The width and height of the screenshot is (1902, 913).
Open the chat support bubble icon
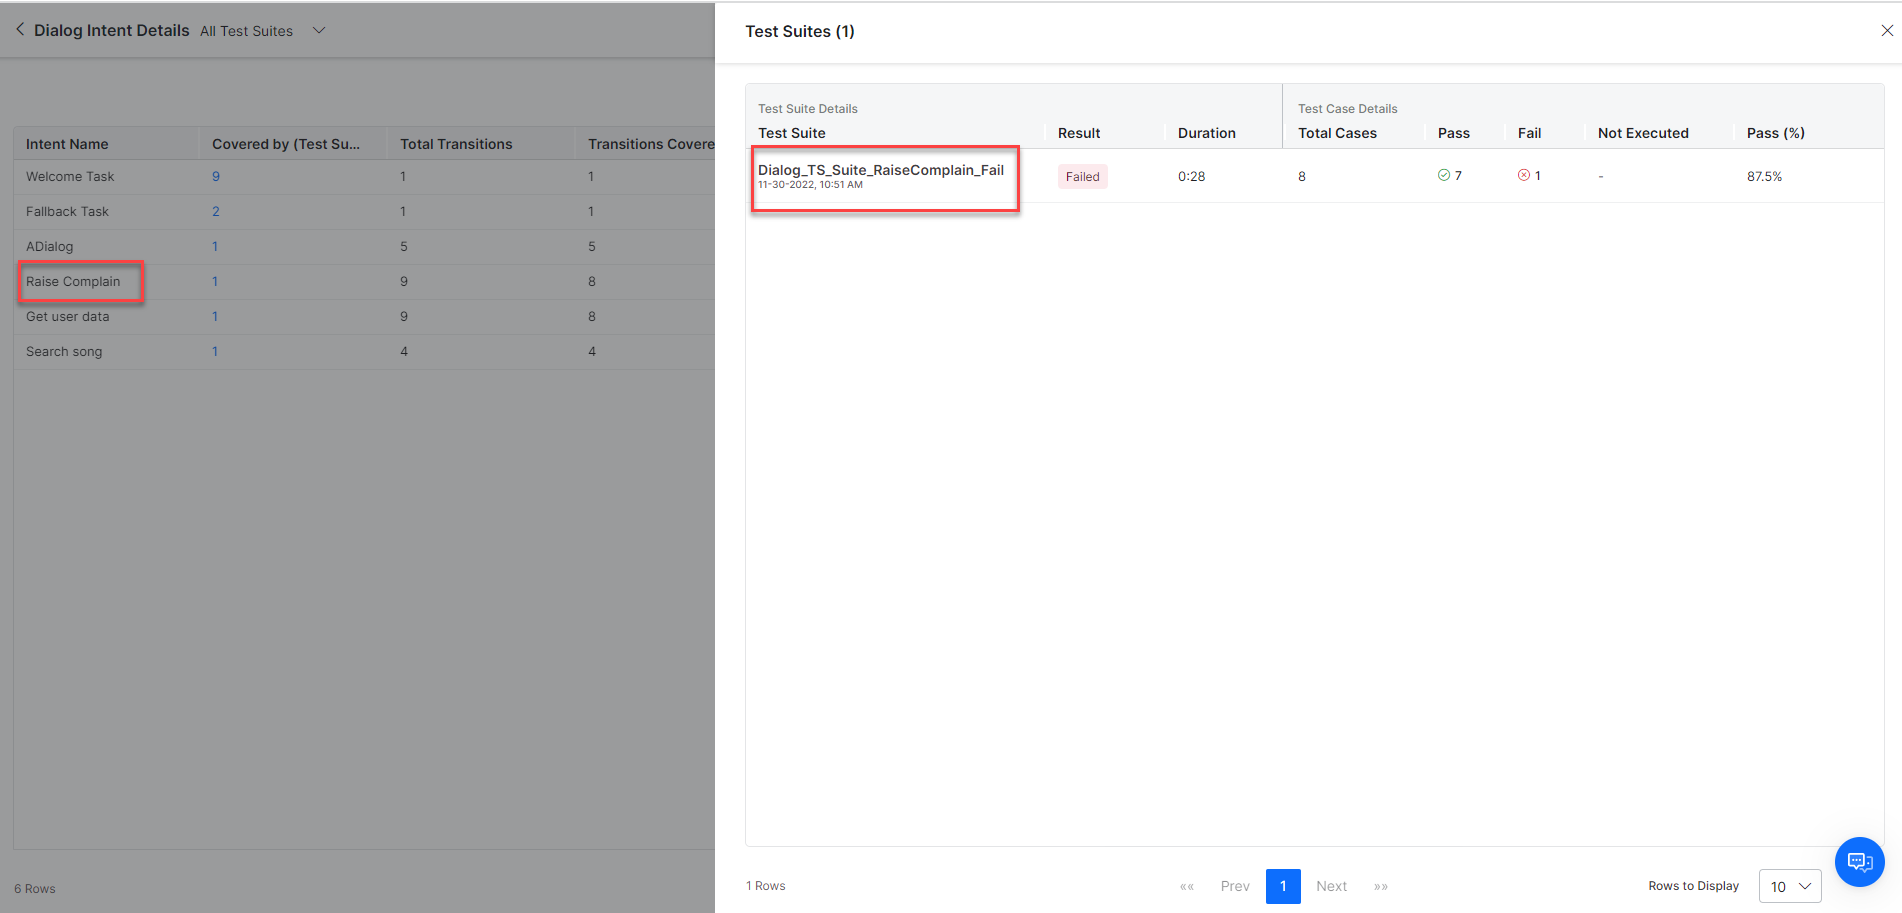pyautogui.click(x=1859, y=861)
